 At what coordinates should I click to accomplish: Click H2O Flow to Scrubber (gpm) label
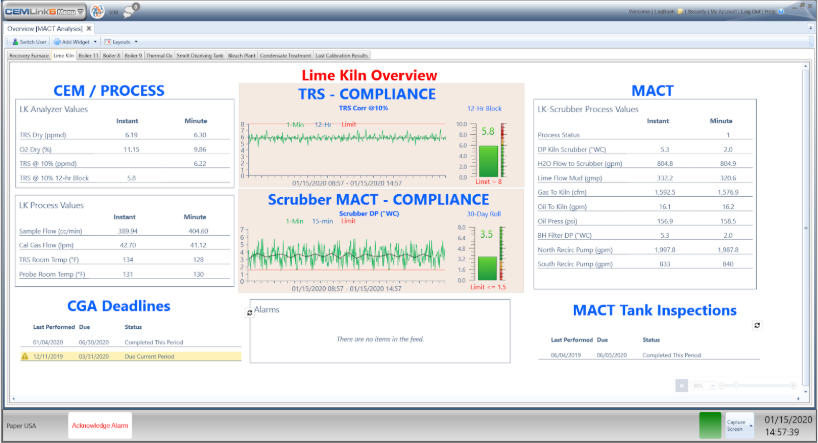(580, 163)
